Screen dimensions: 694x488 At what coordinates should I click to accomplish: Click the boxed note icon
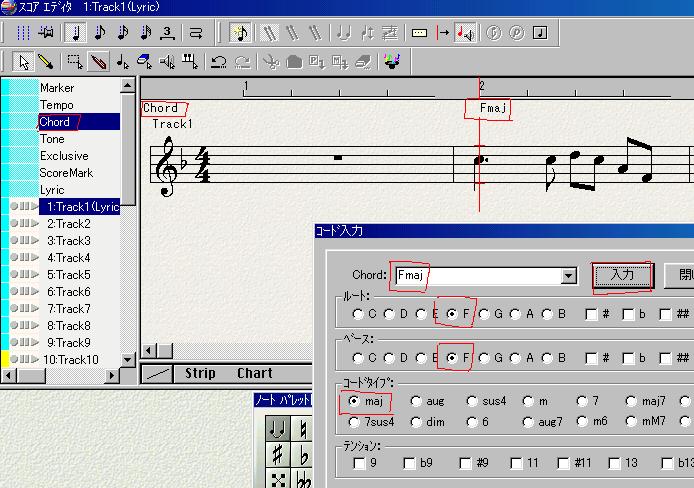point(540,33)
